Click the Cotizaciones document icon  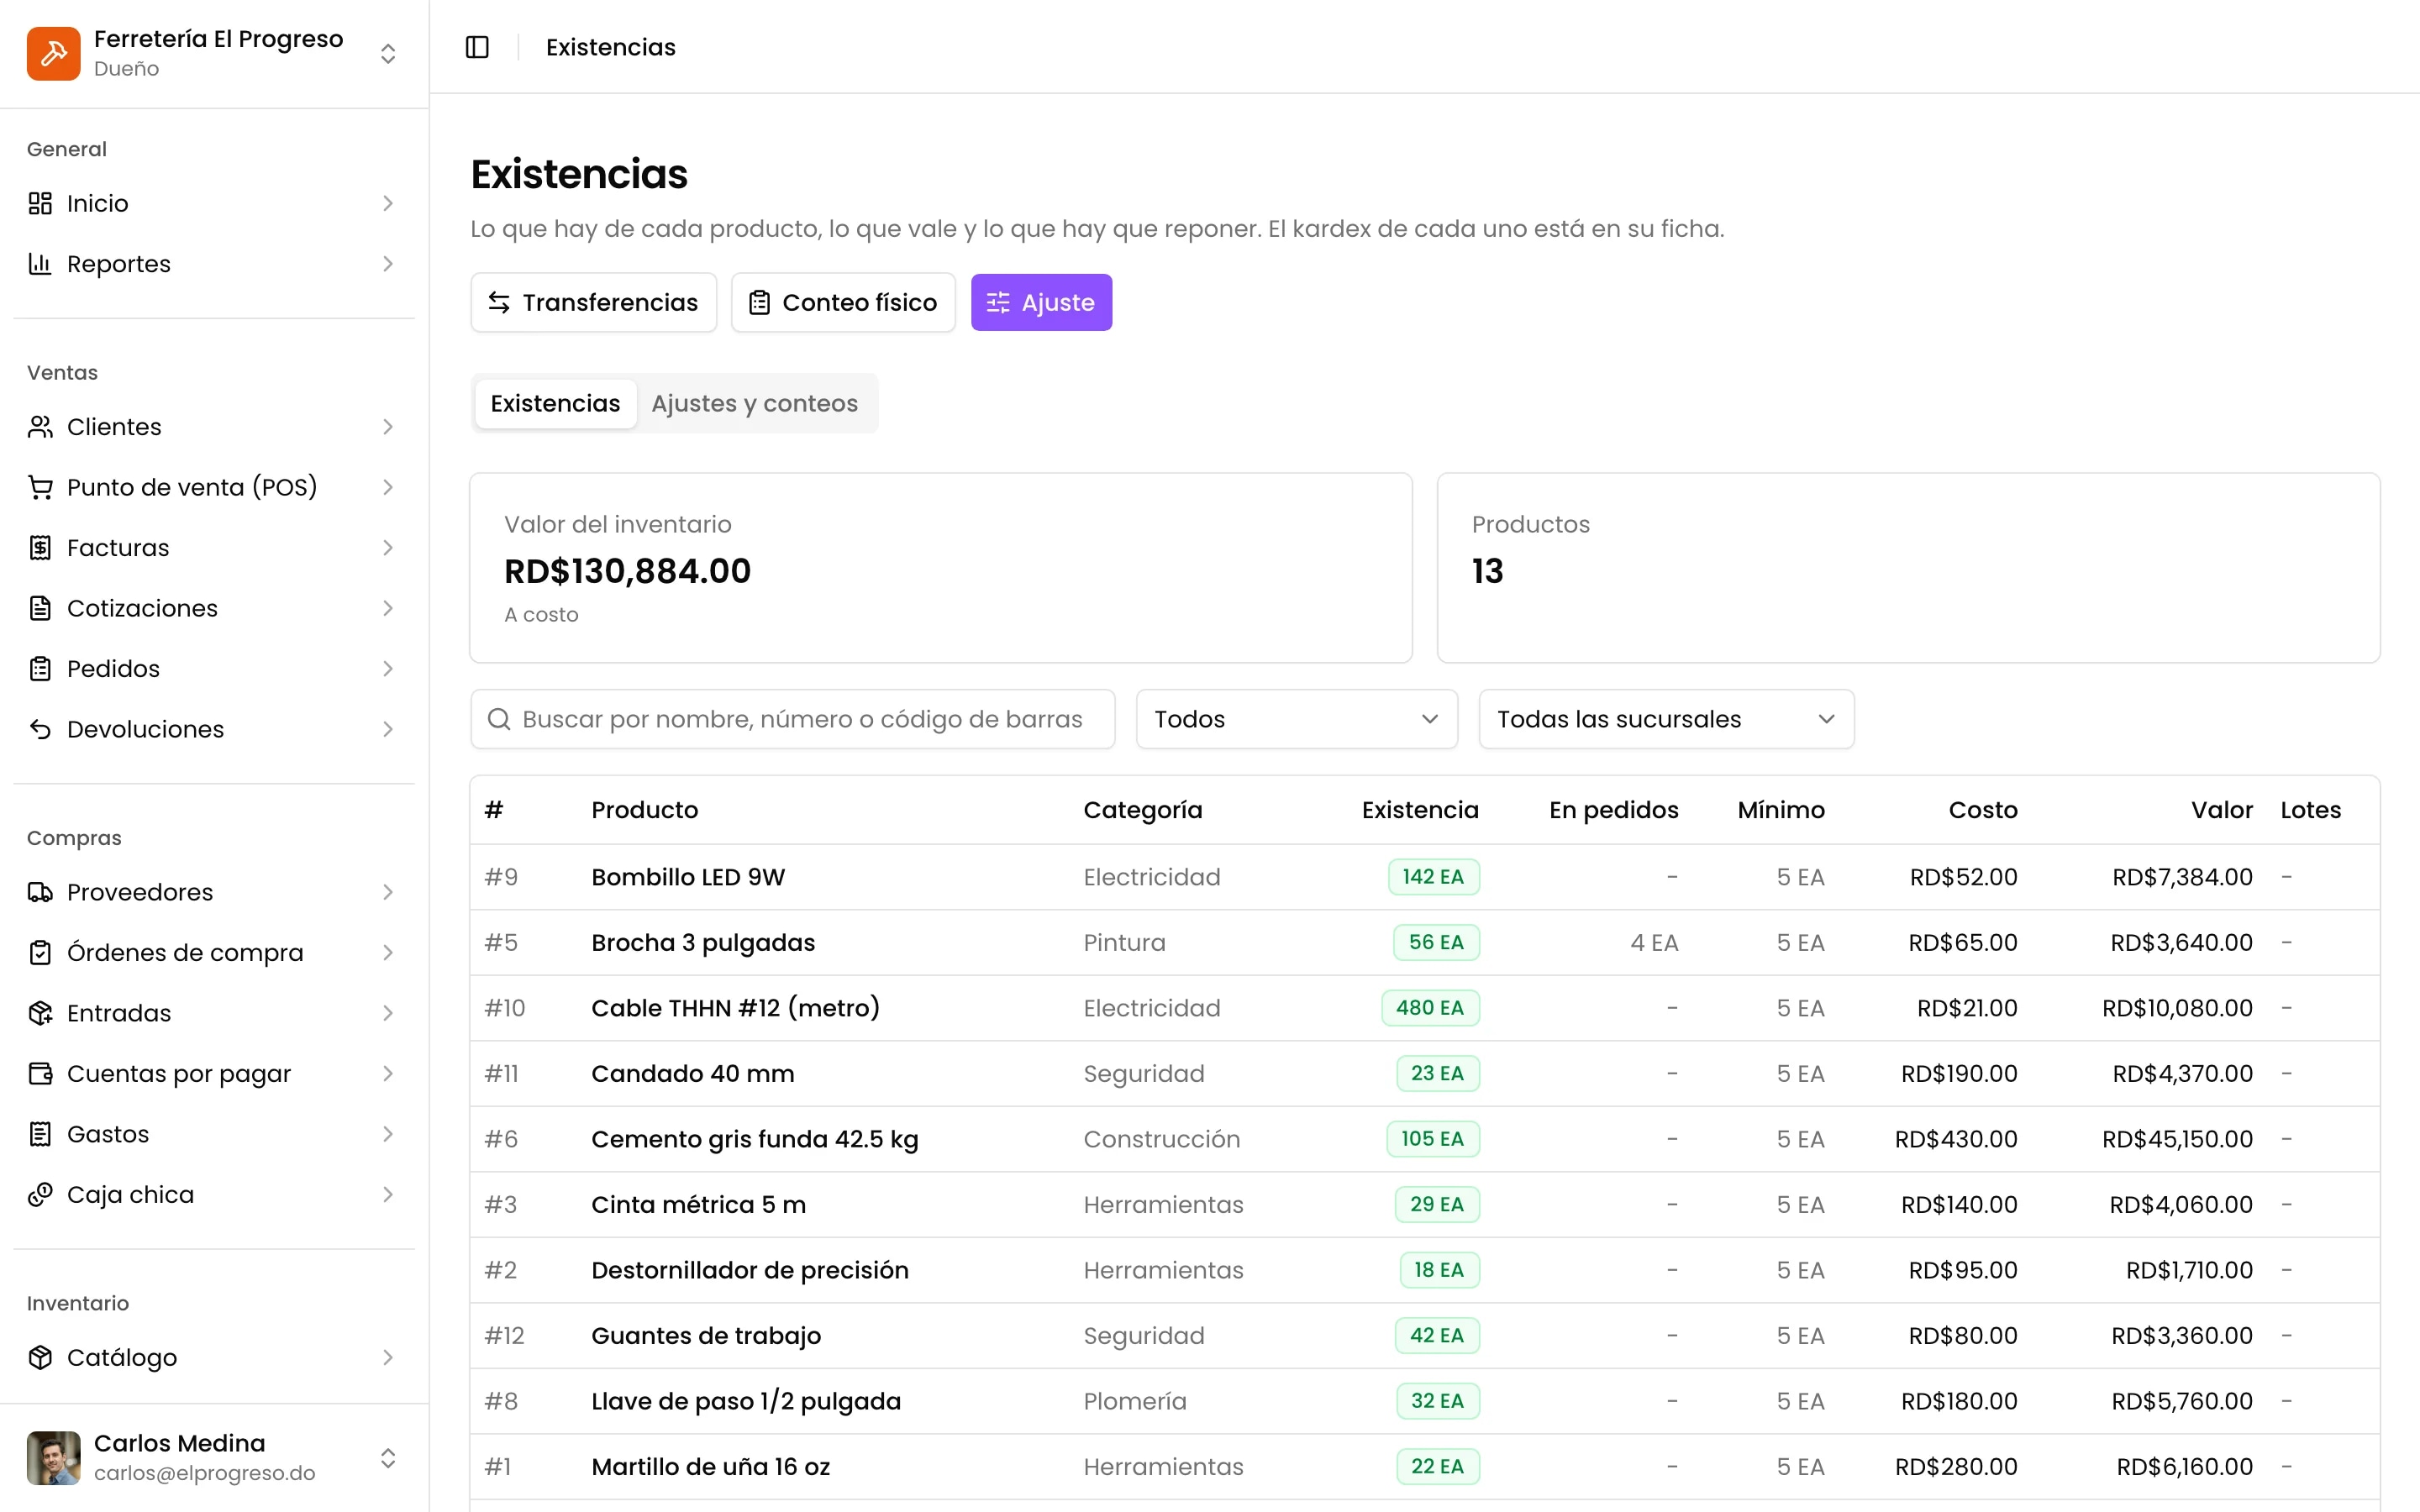coord(40,608)
